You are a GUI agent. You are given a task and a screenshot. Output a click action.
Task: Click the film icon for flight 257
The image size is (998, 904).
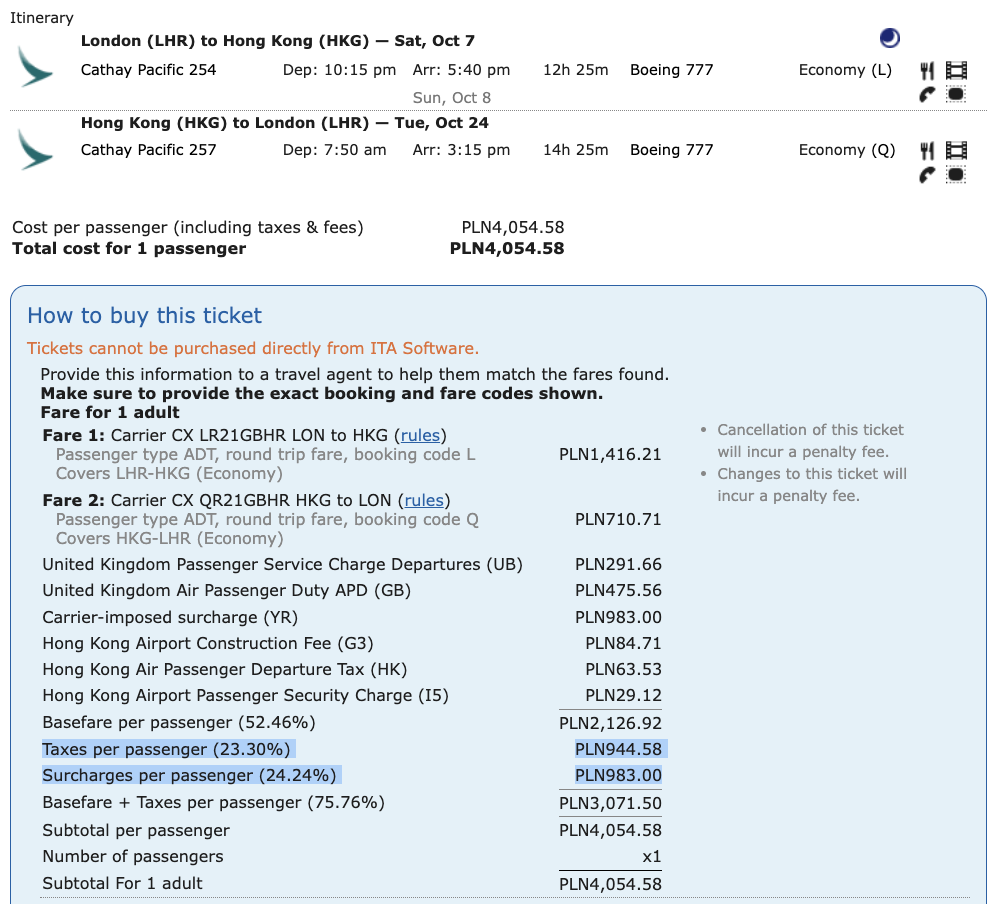(x=956, y=150)
